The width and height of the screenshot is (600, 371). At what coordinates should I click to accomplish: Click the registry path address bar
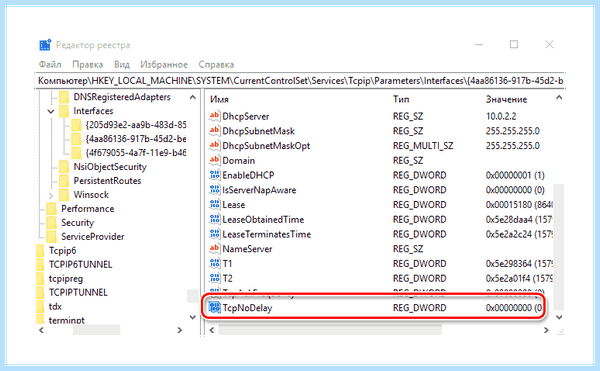coord(300,81)
